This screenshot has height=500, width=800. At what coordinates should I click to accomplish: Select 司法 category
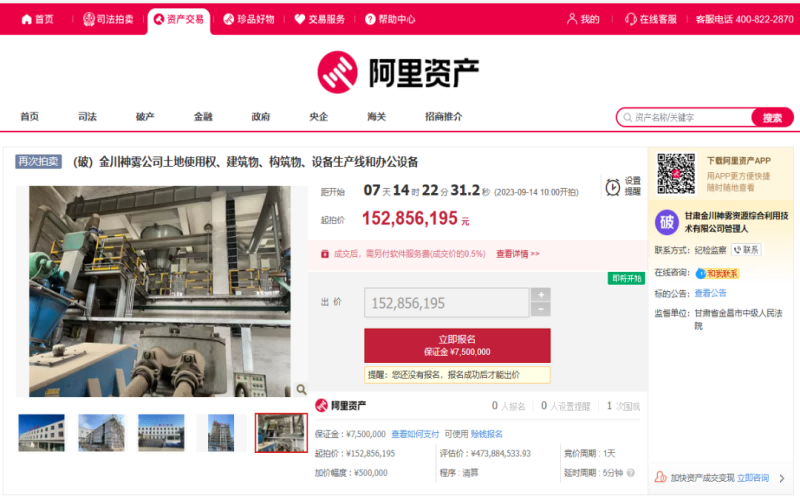[x=87, y=116]
